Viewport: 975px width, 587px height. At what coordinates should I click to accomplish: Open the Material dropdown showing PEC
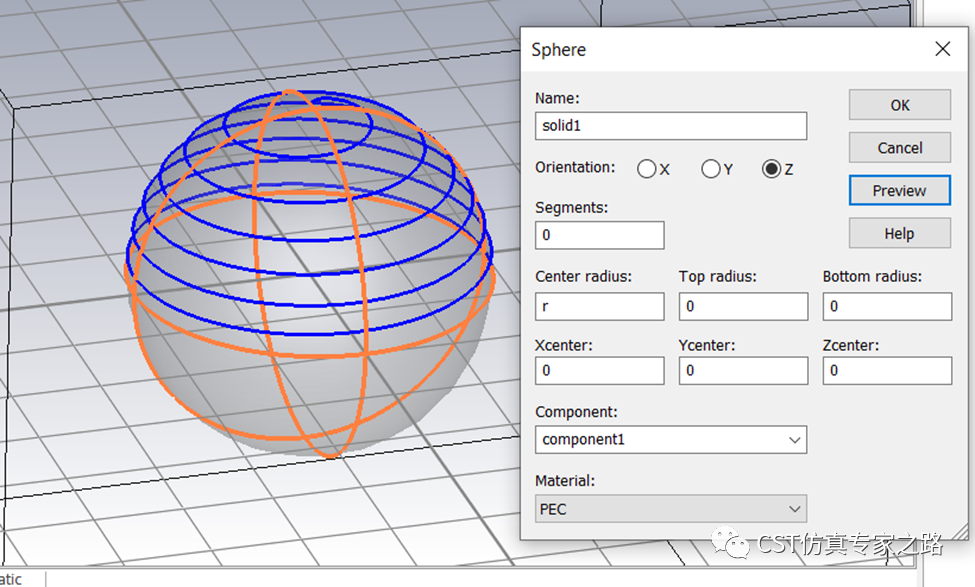pos(670,509)
